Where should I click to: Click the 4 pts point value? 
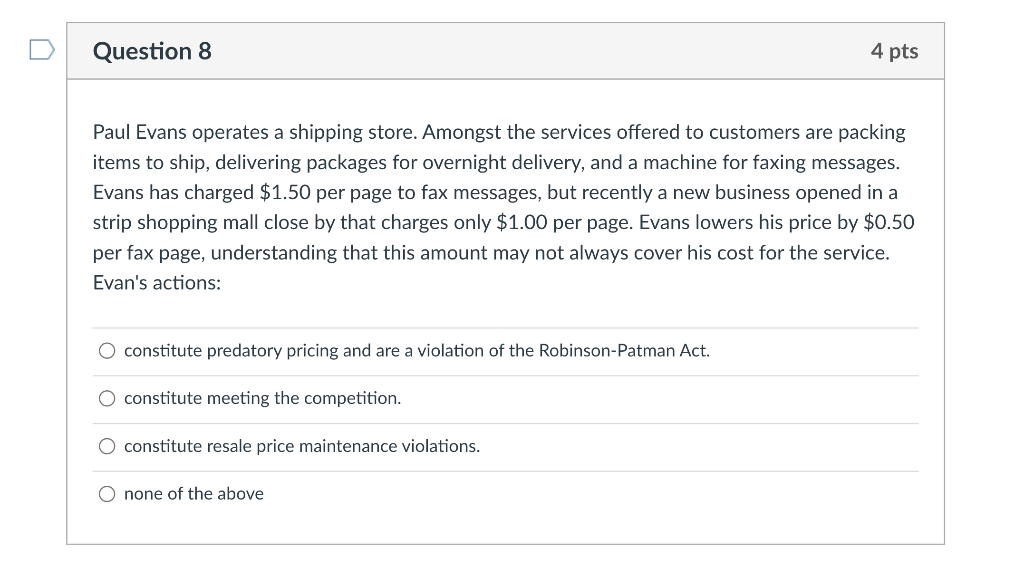(894, 51)
